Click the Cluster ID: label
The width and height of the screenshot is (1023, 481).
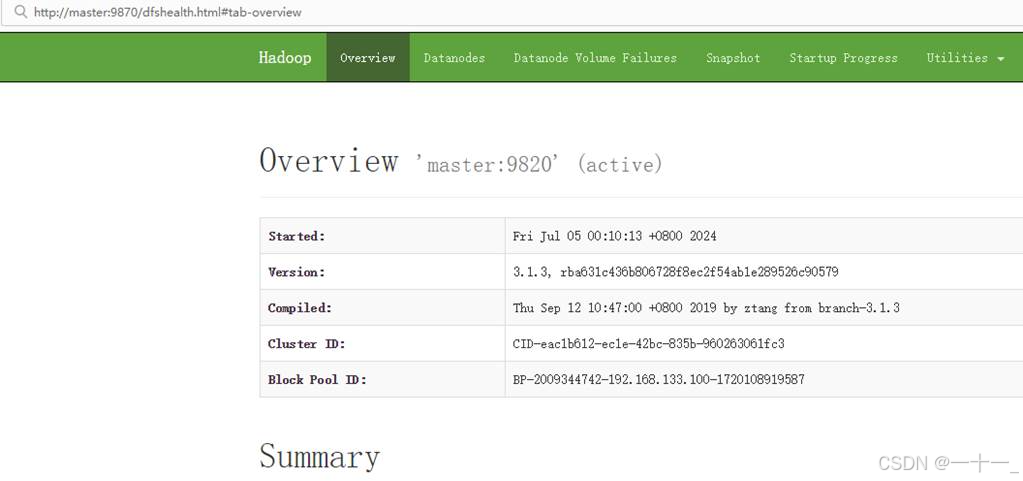(x=306, y=343)
